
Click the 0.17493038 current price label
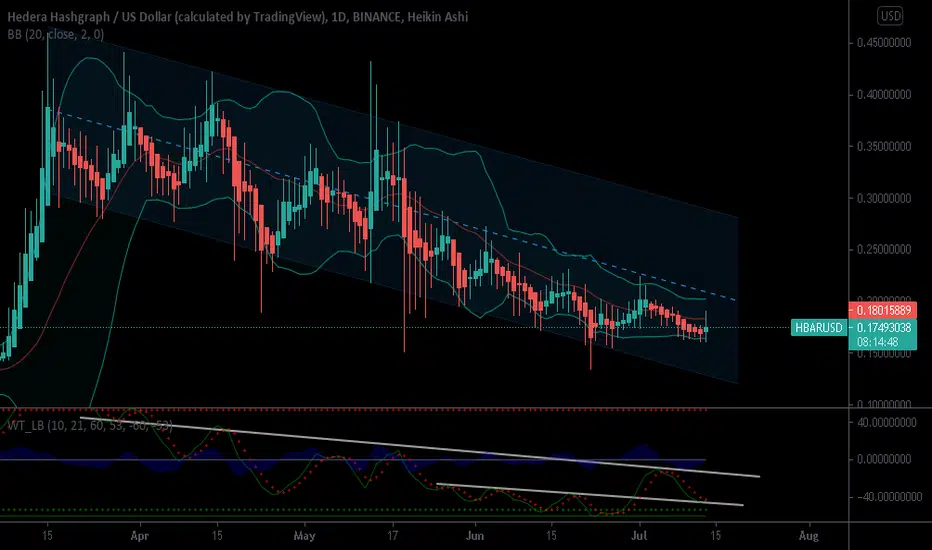[x=883, y=328]
